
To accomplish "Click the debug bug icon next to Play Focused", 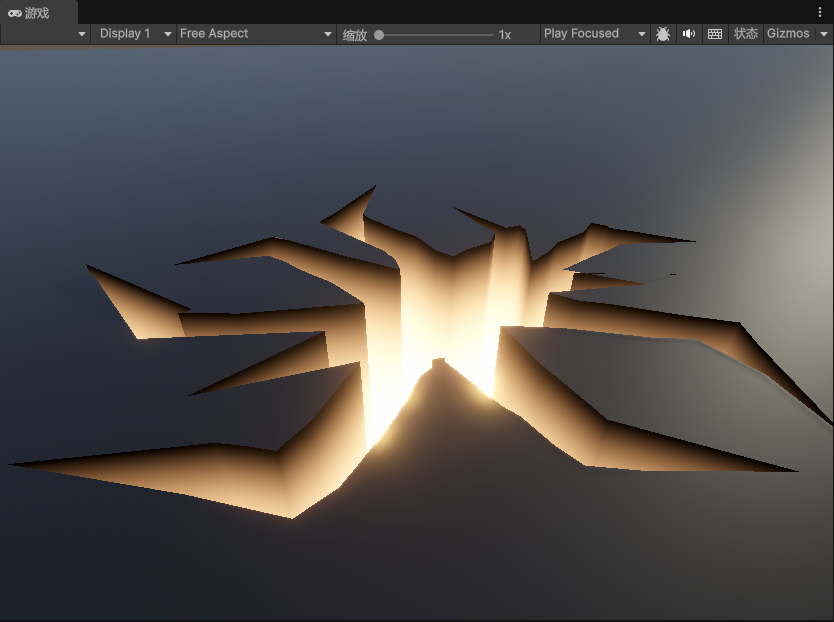I will point(663,33).
